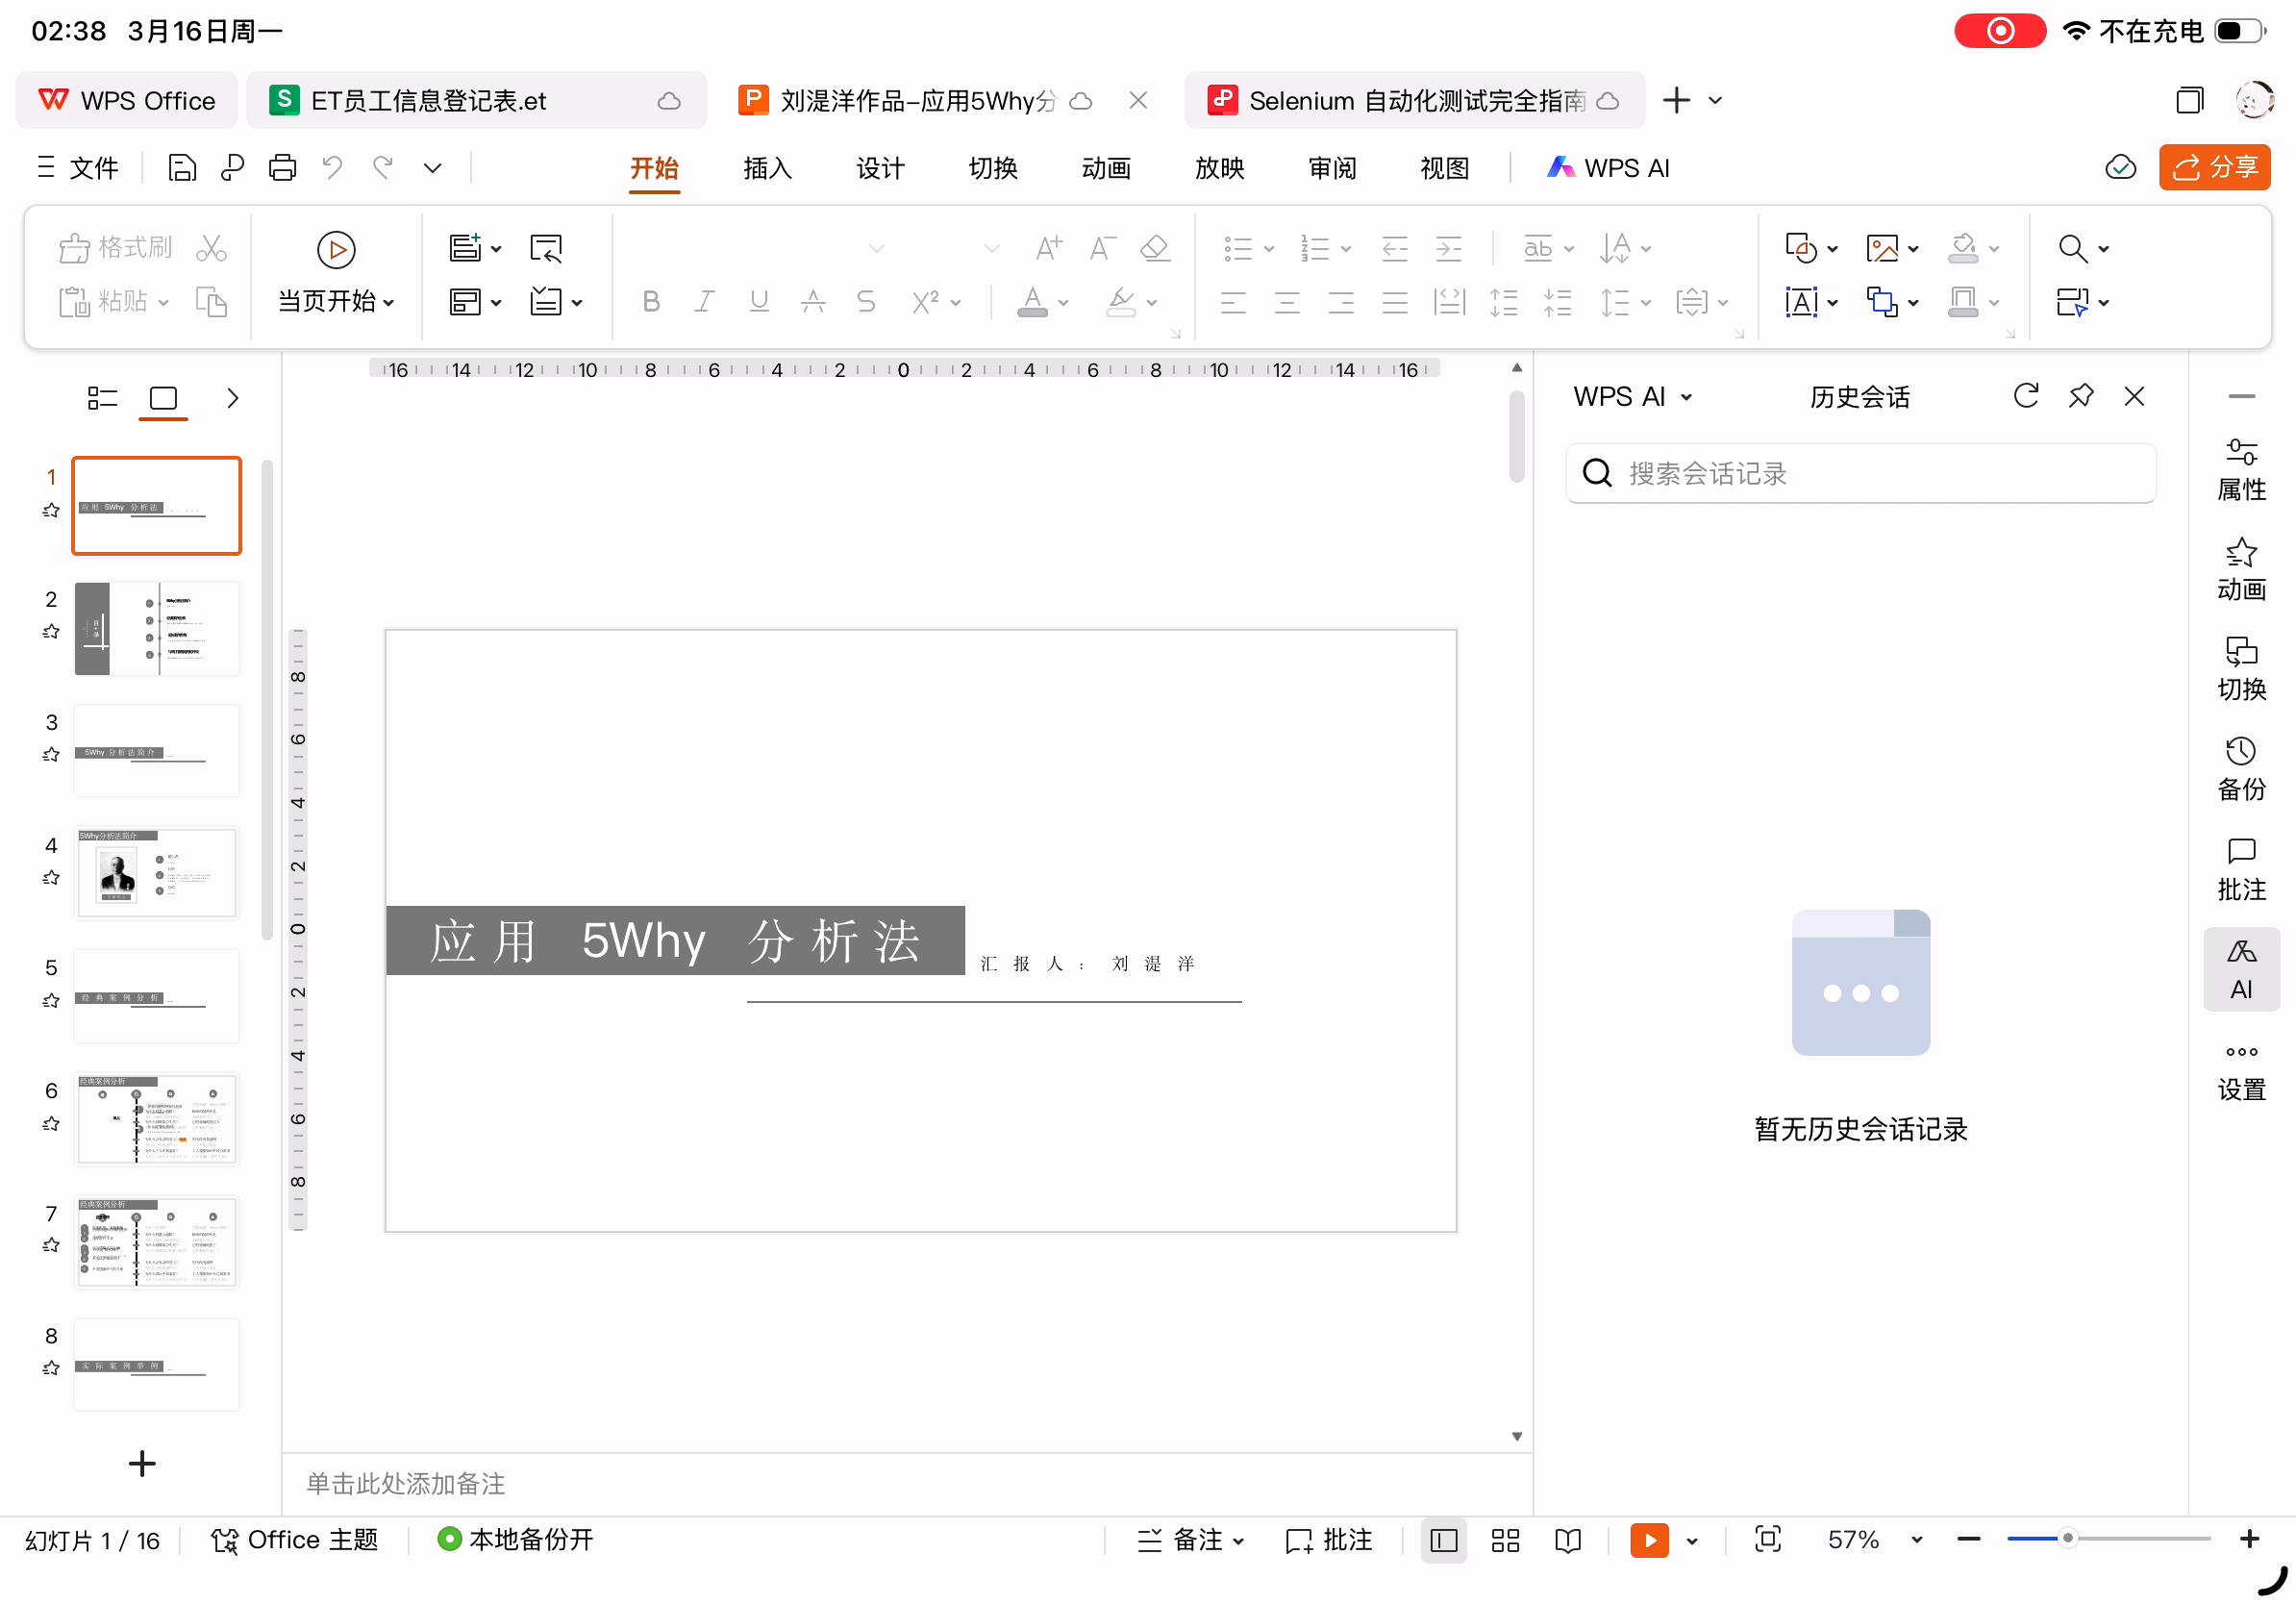The image size is (2296, 1604).
Task: Click the orange 分享 share button
Action: [x=2214, y=168]
